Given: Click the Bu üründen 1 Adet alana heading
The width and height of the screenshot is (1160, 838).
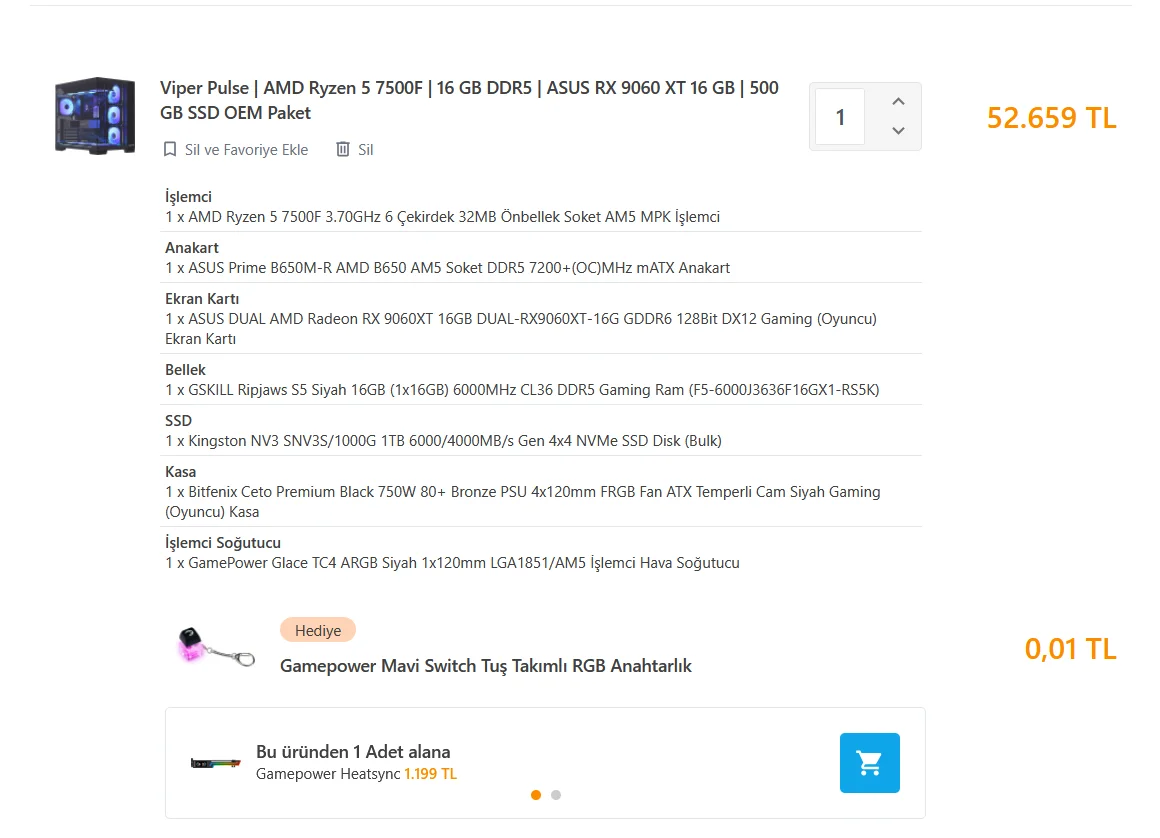Looking at the screenshot, I should 353,751.
